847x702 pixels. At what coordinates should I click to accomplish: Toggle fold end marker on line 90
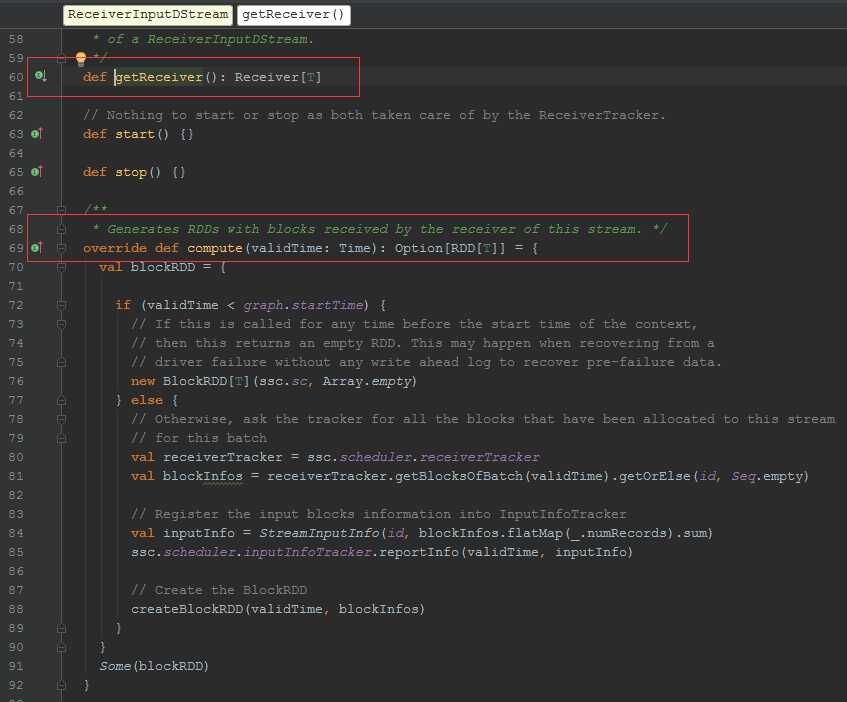(x=61, y=647)
